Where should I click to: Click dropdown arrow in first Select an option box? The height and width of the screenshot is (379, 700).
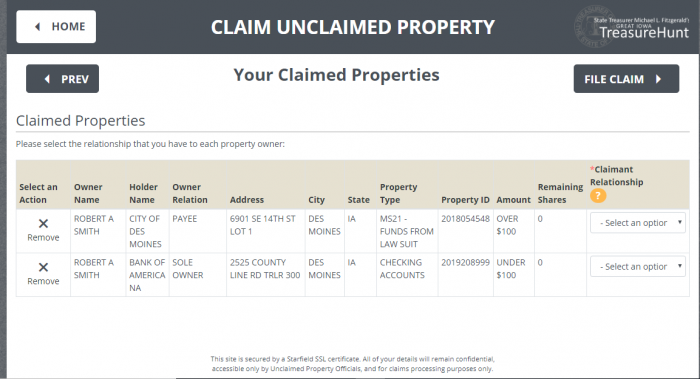679,222
